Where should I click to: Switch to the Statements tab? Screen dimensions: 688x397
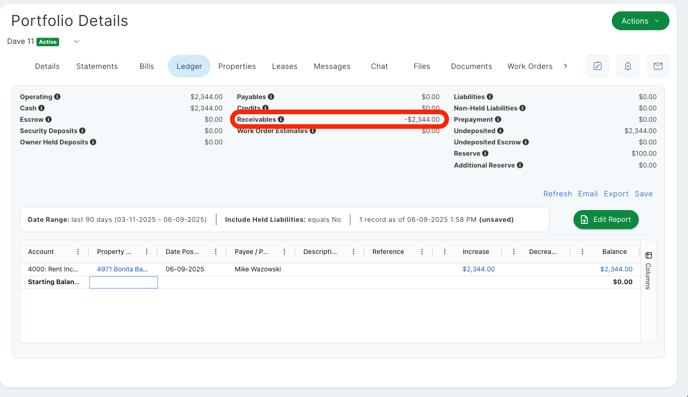click(x=97, y=66)
